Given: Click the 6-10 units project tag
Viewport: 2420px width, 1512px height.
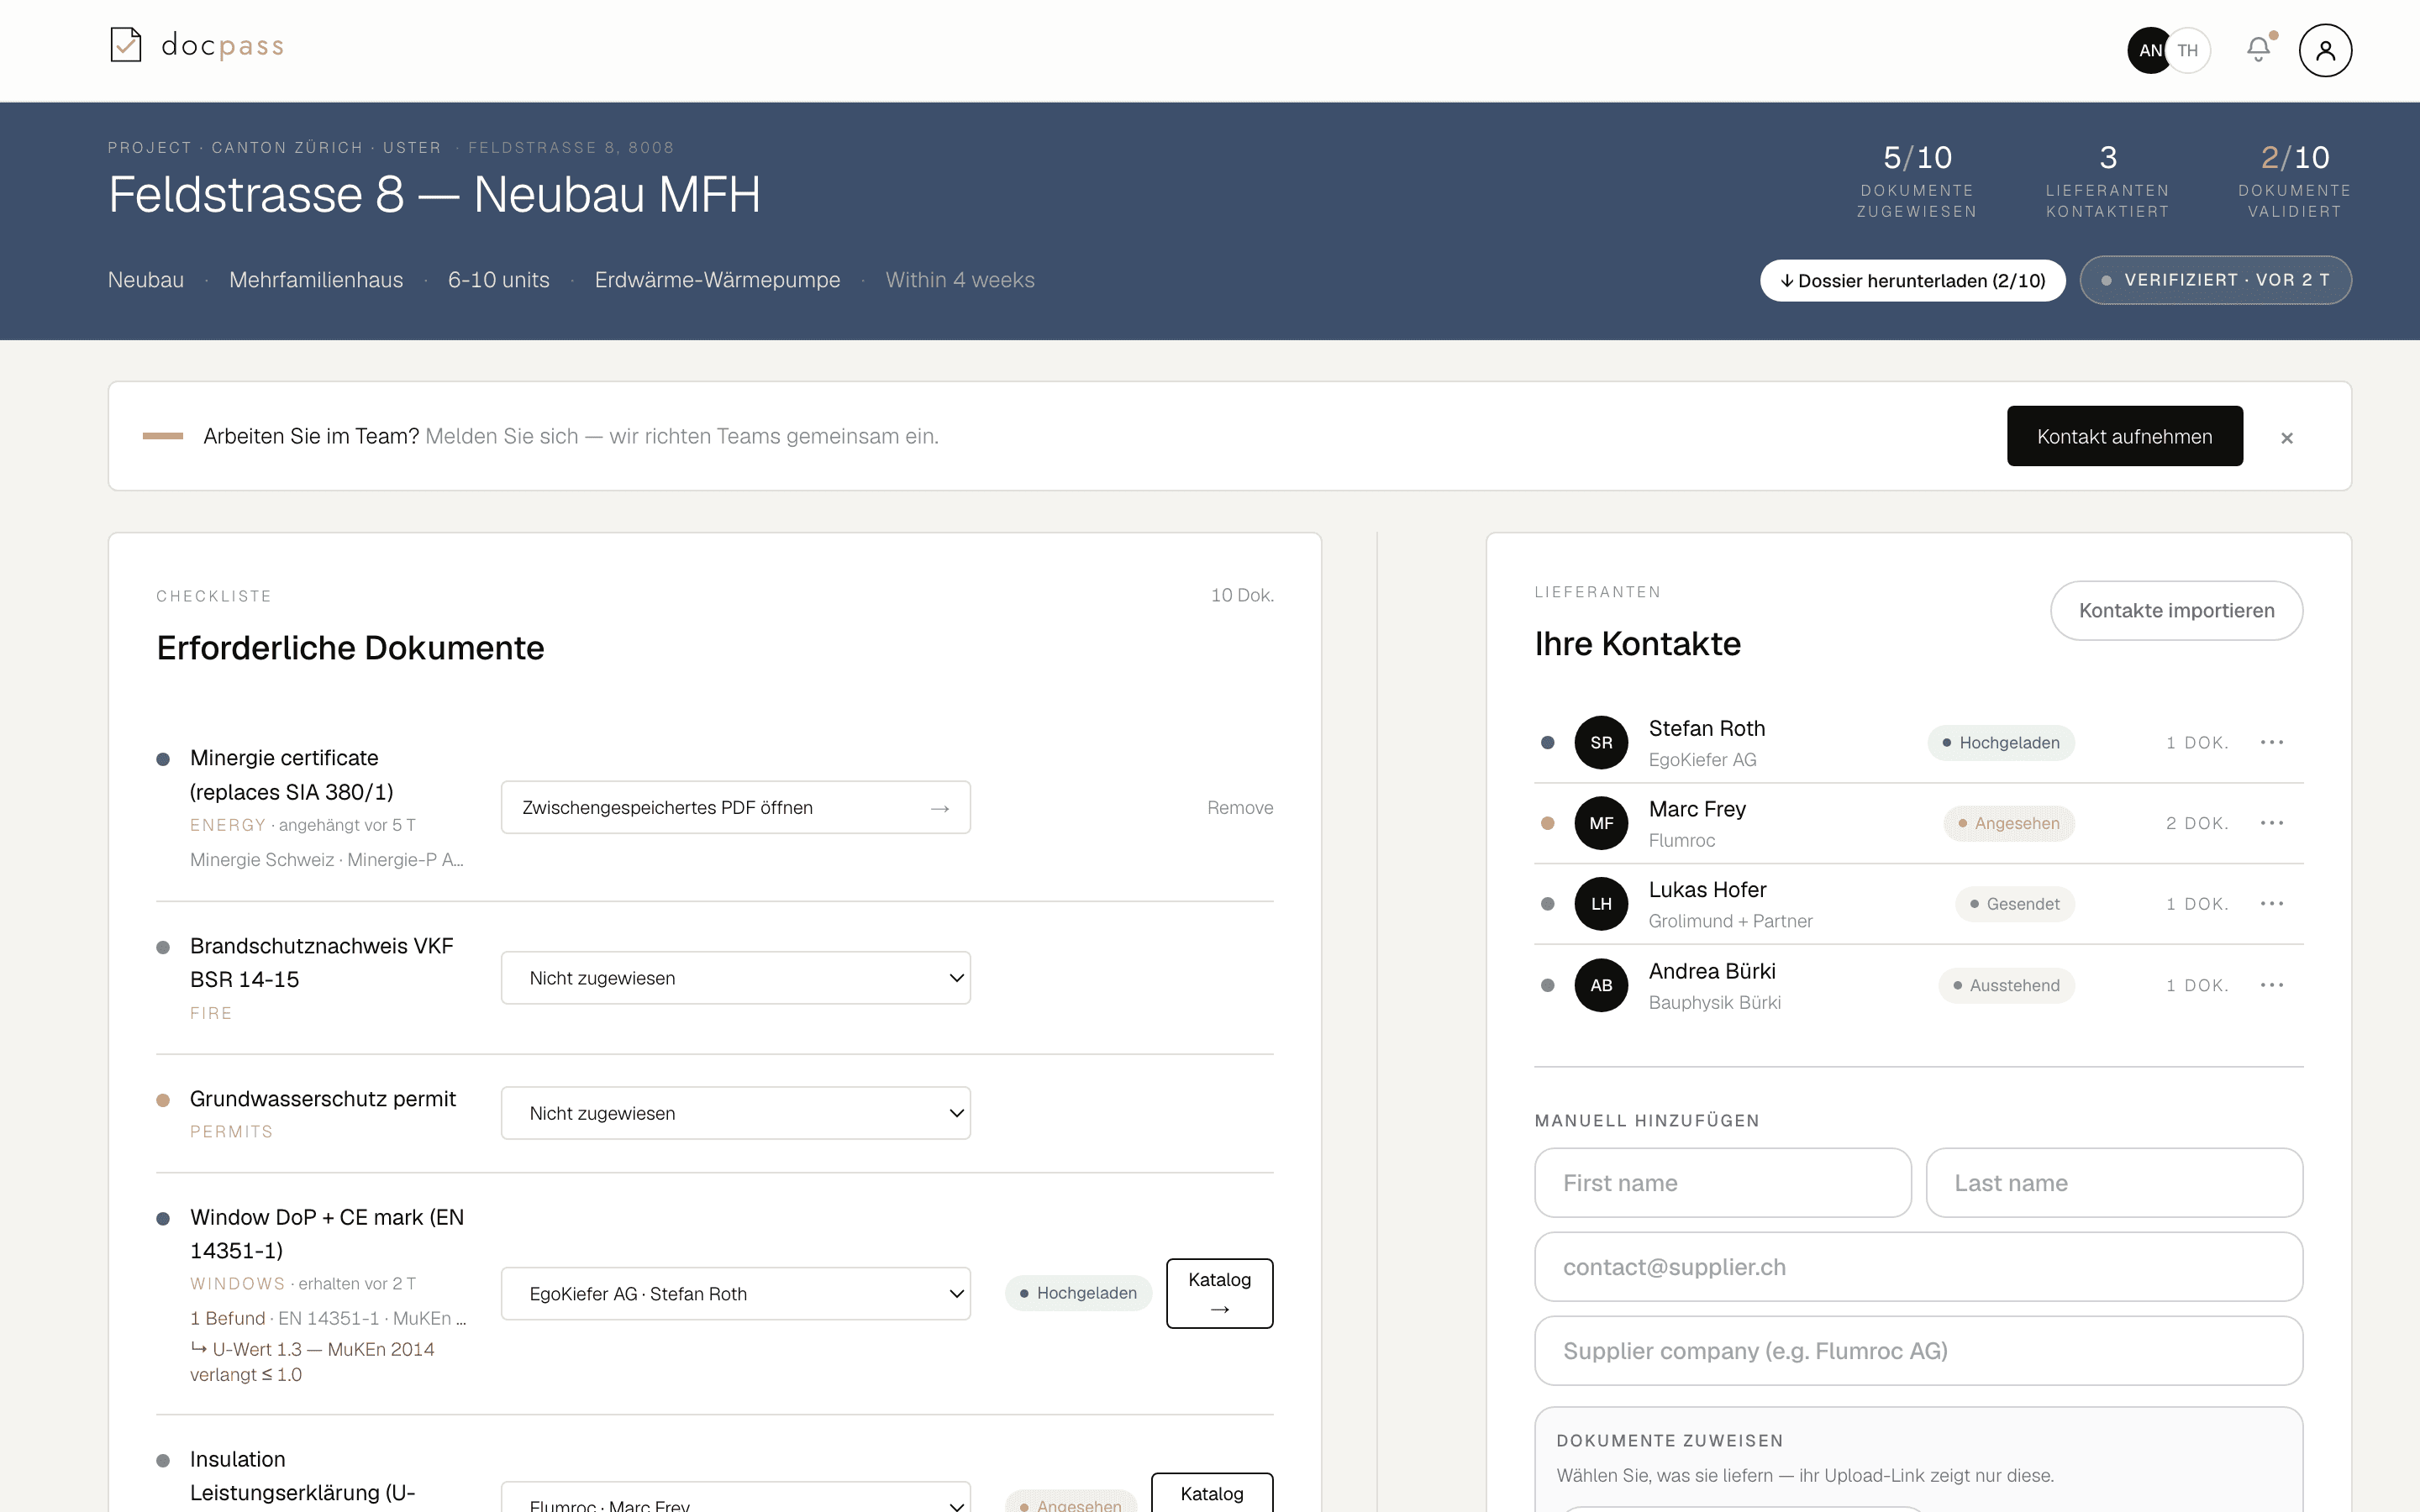Looking at the screenshot, I should tap(498, 280).
